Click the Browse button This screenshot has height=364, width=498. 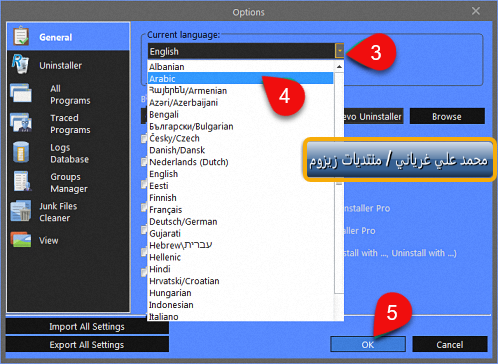pyautogui.click(x=447, y=116)
